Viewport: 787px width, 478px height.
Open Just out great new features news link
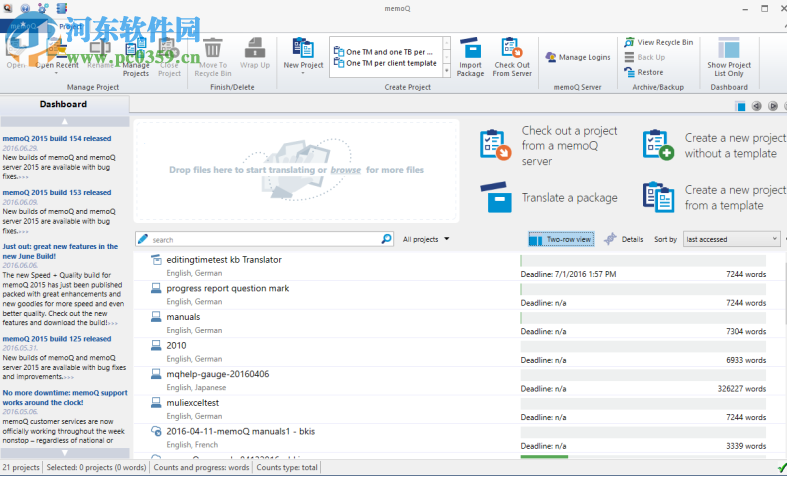pos(60,252)
